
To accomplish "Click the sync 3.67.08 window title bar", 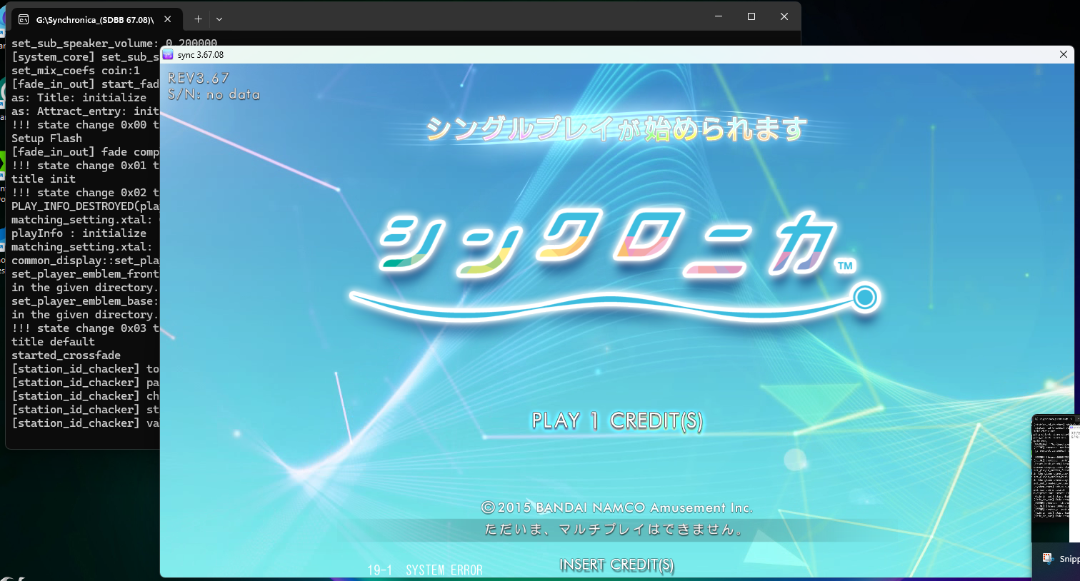I will (x=600, y=55).
